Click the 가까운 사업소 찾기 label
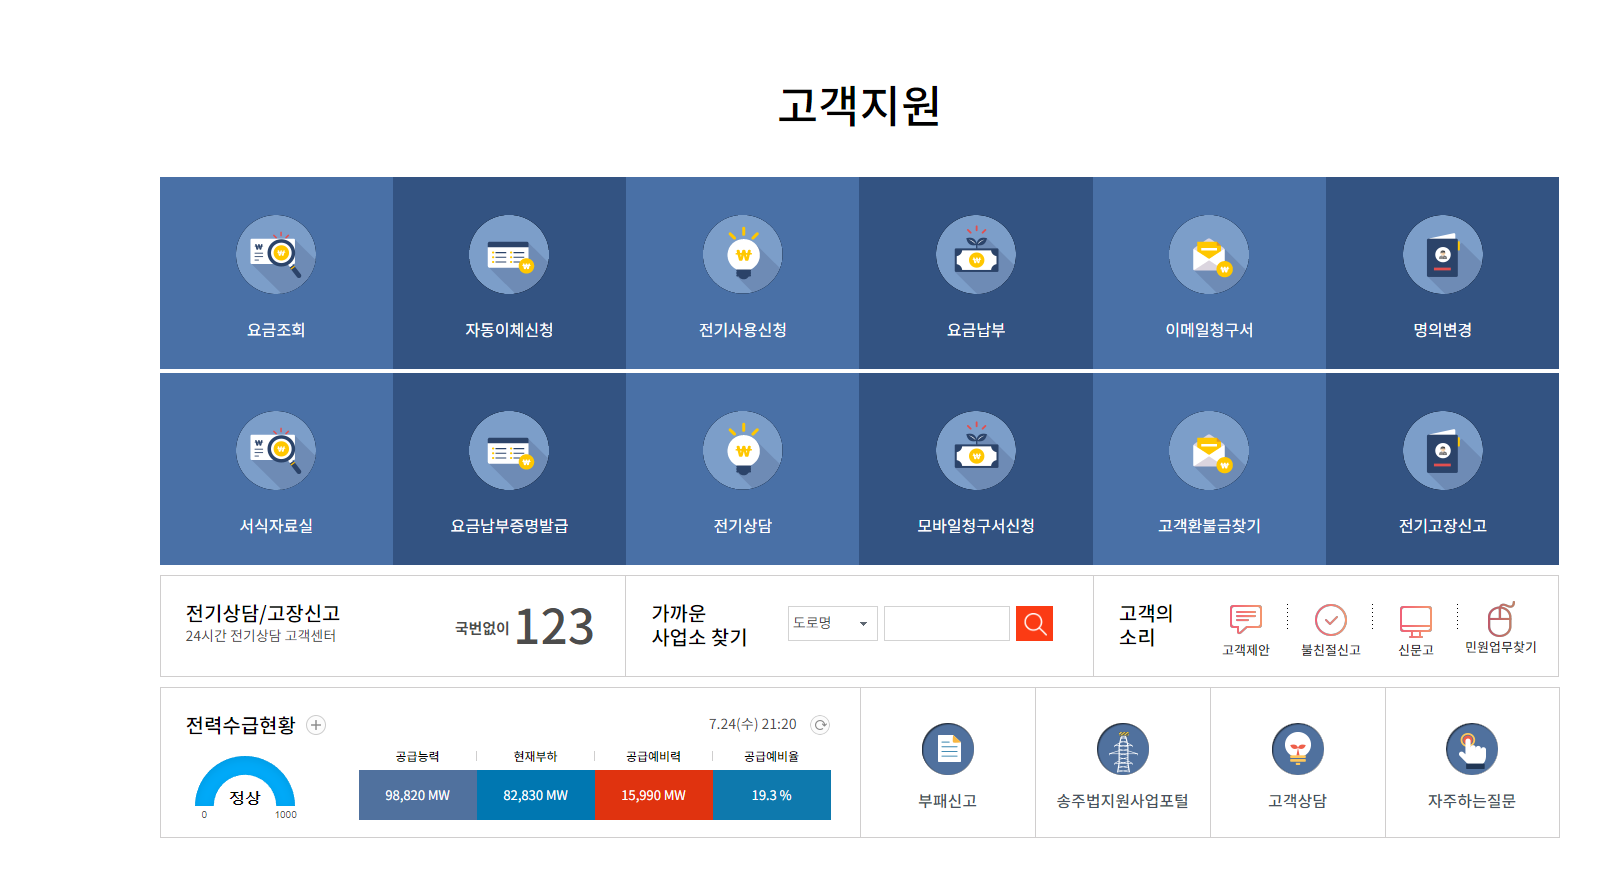1612x877 pixels. [x=699, y=625]
